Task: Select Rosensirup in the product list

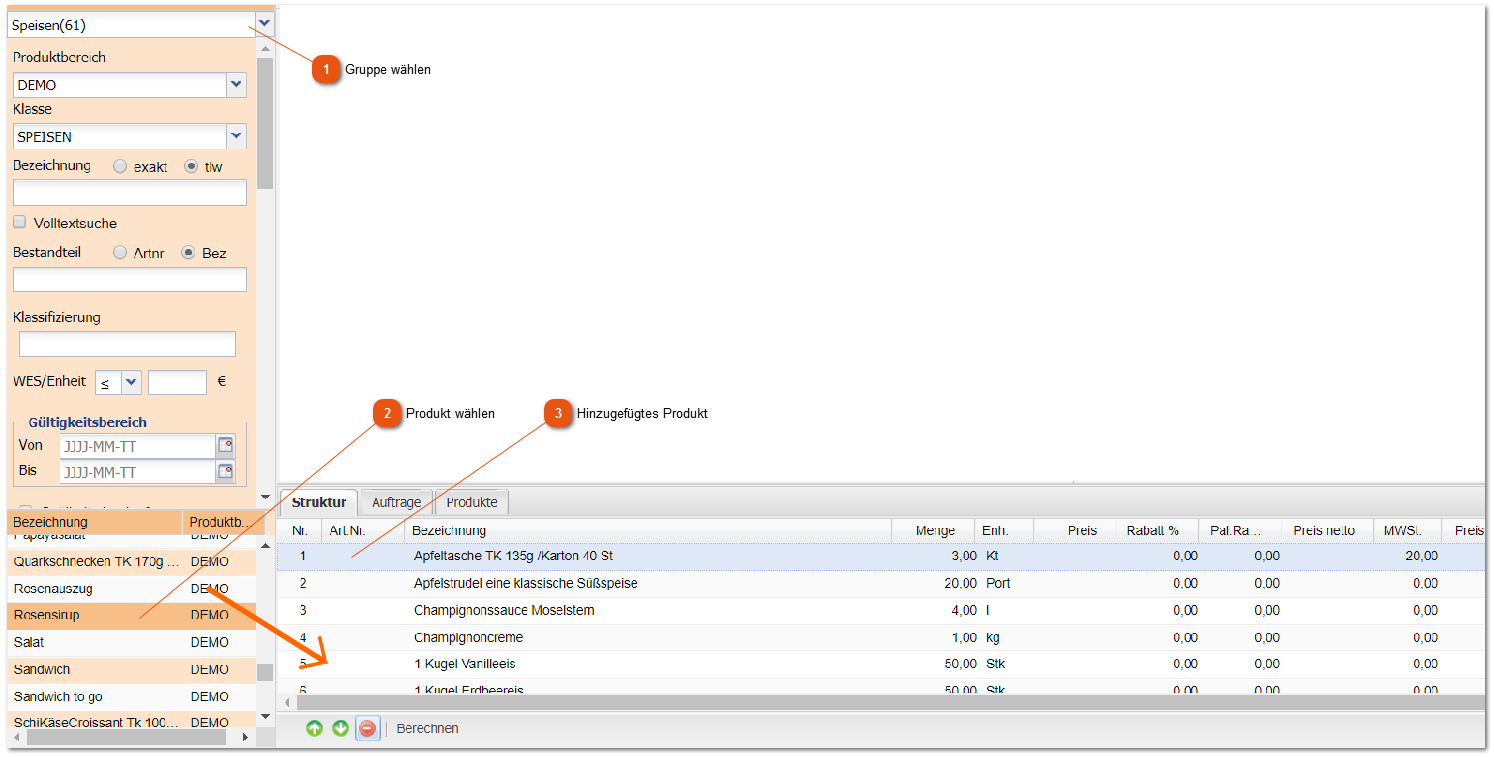Action: tap(132, 615)
